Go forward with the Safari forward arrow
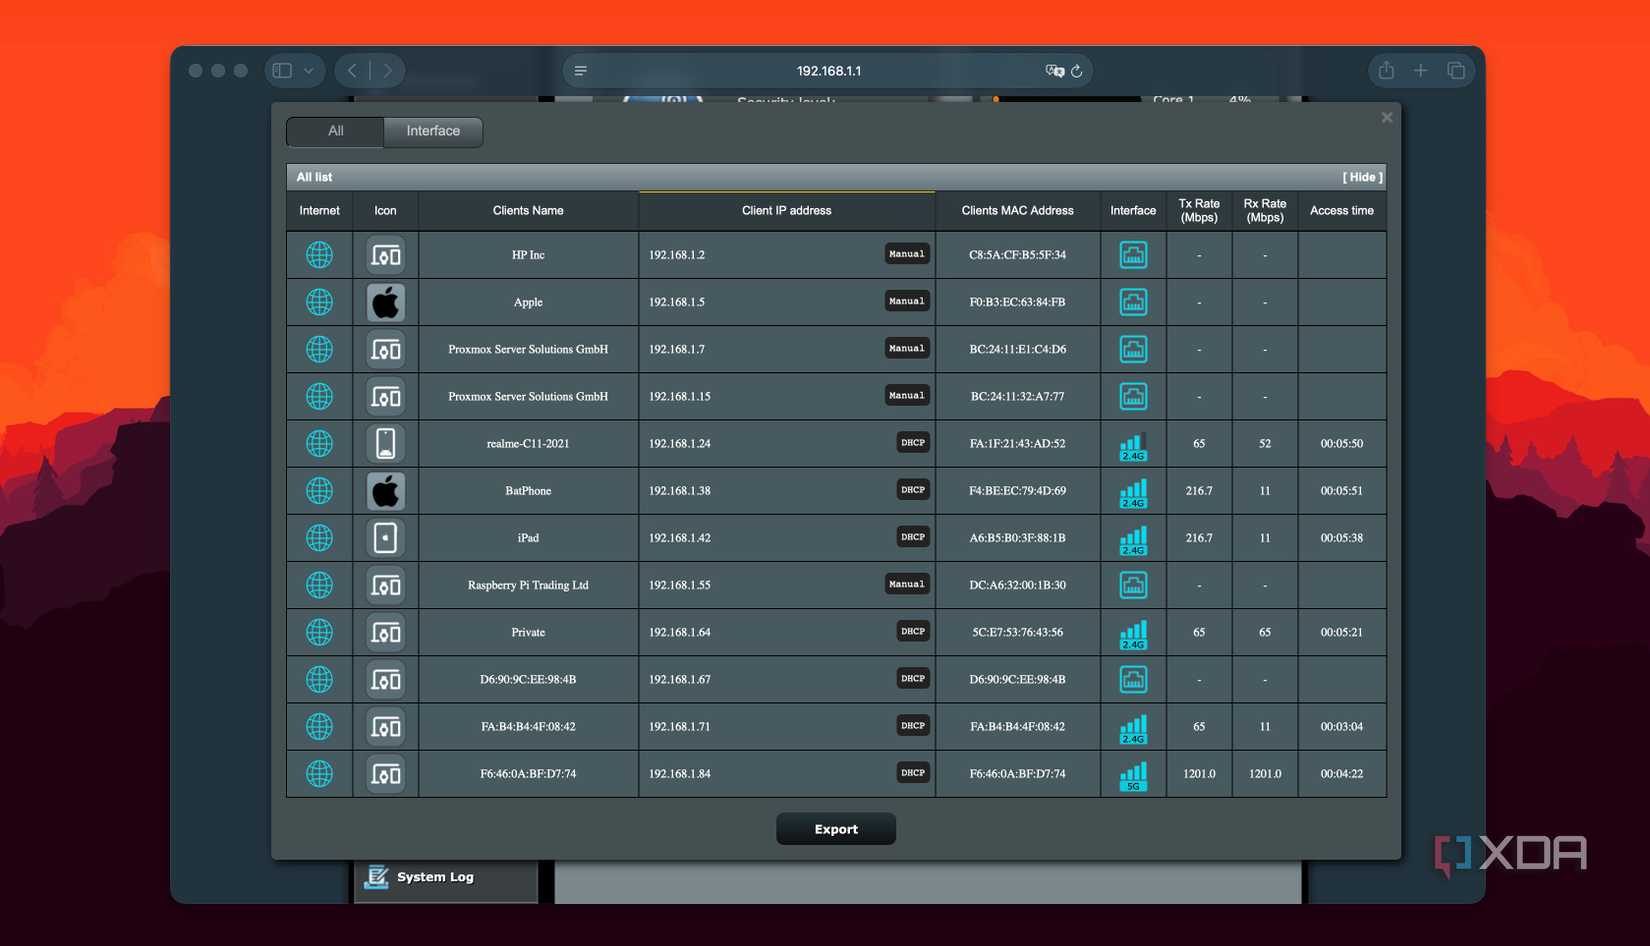 pos(388,71)
